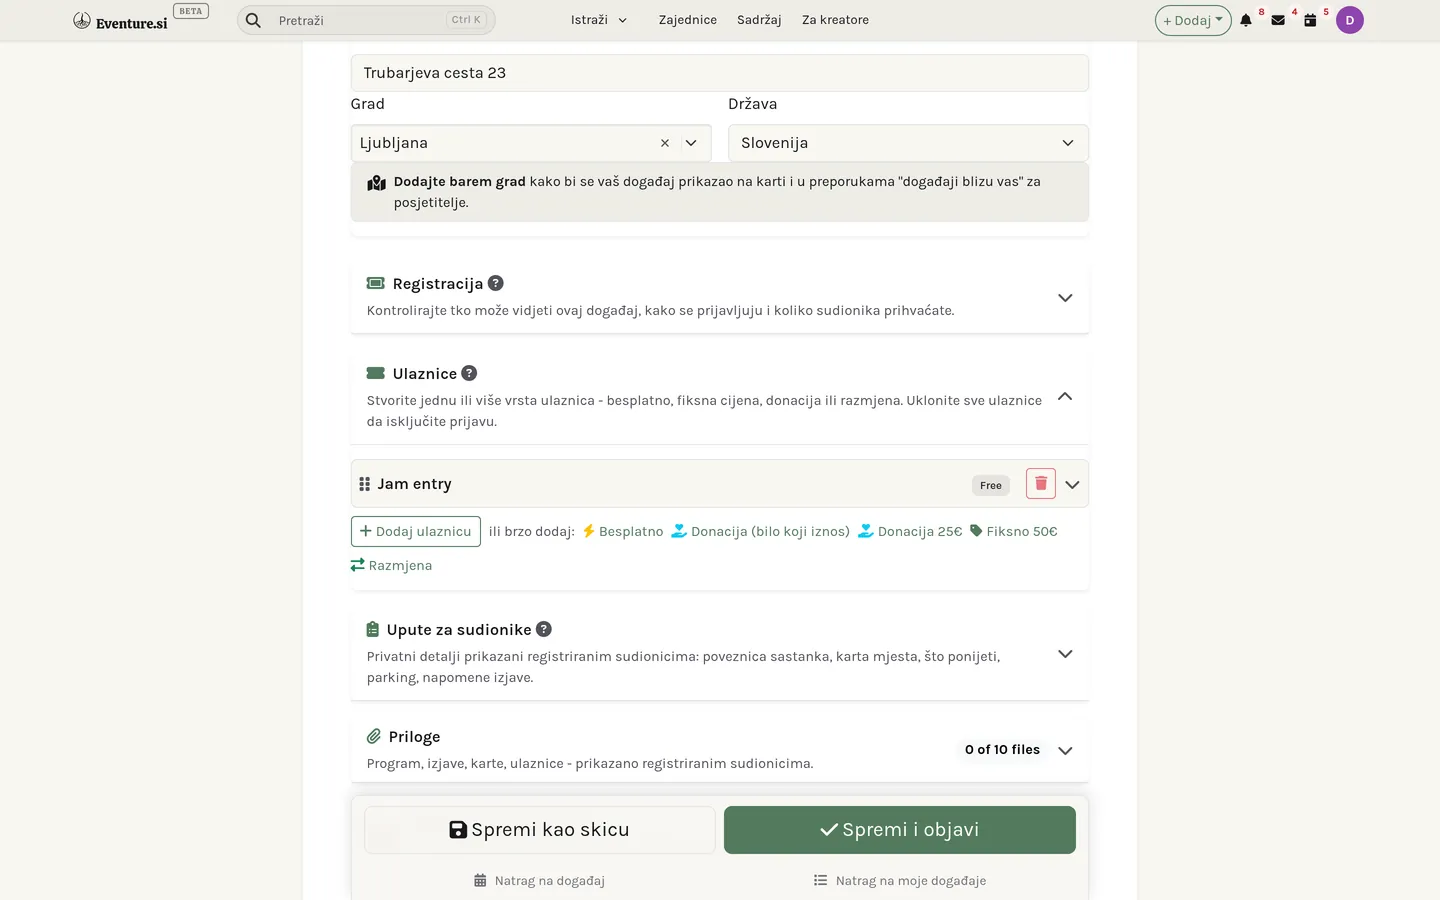
Task: Expand the Upute za sudionike section
Action: pyautogui.click(x=1065, y=654)
